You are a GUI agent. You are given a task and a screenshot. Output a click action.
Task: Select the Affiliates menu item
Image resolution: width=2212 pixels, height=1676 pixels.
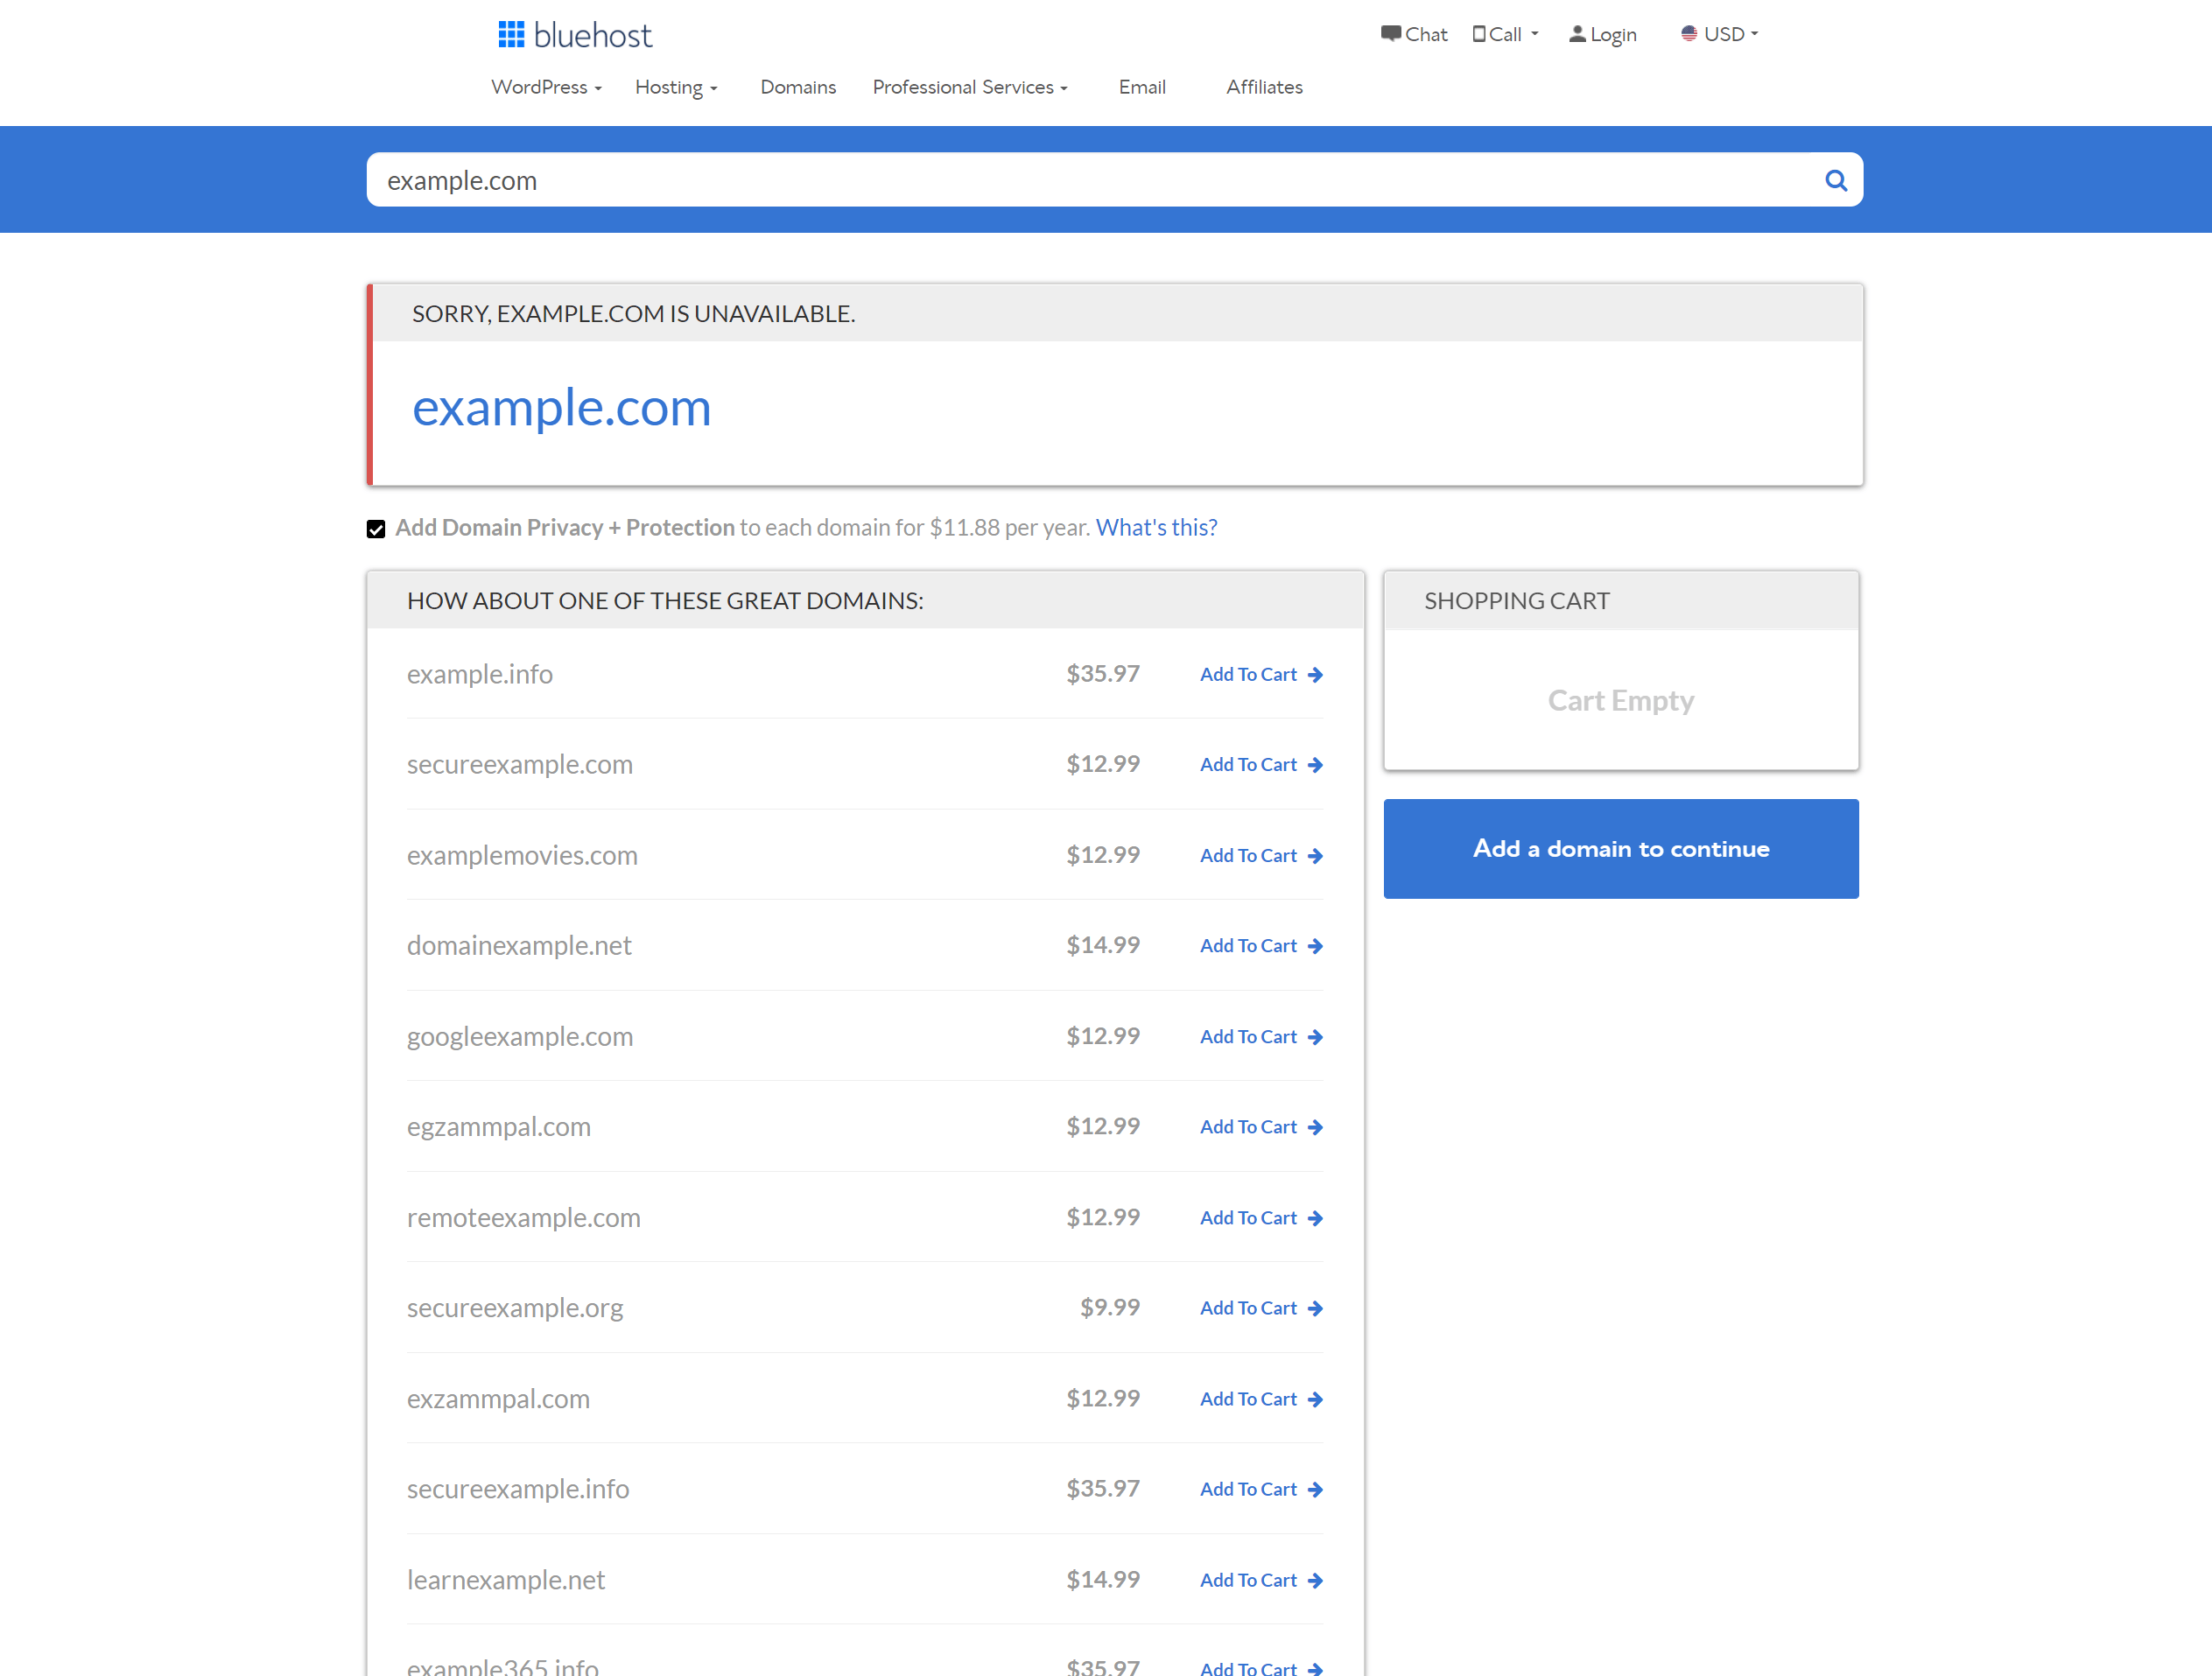(x=1267, y=87)
